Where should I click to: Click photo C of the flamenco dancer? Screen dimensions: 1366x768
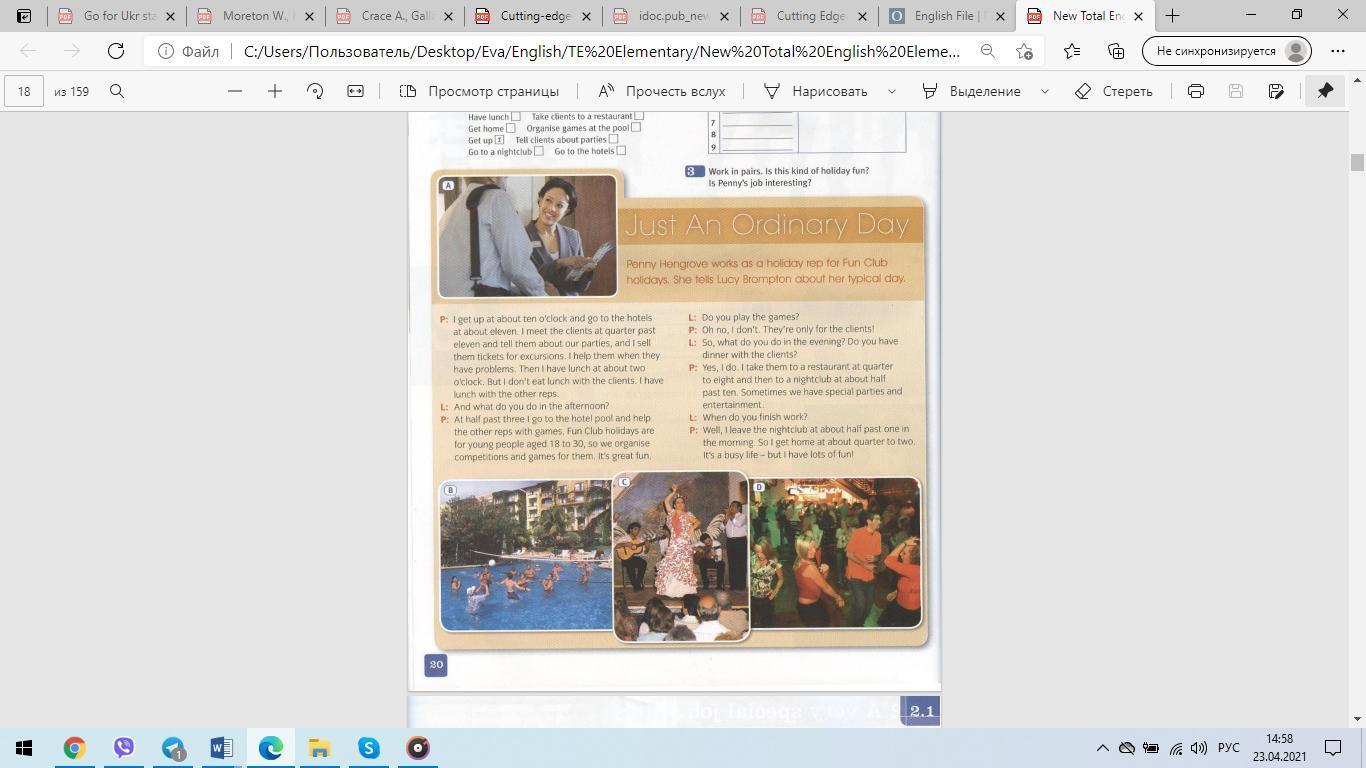[x=680, y=556]
